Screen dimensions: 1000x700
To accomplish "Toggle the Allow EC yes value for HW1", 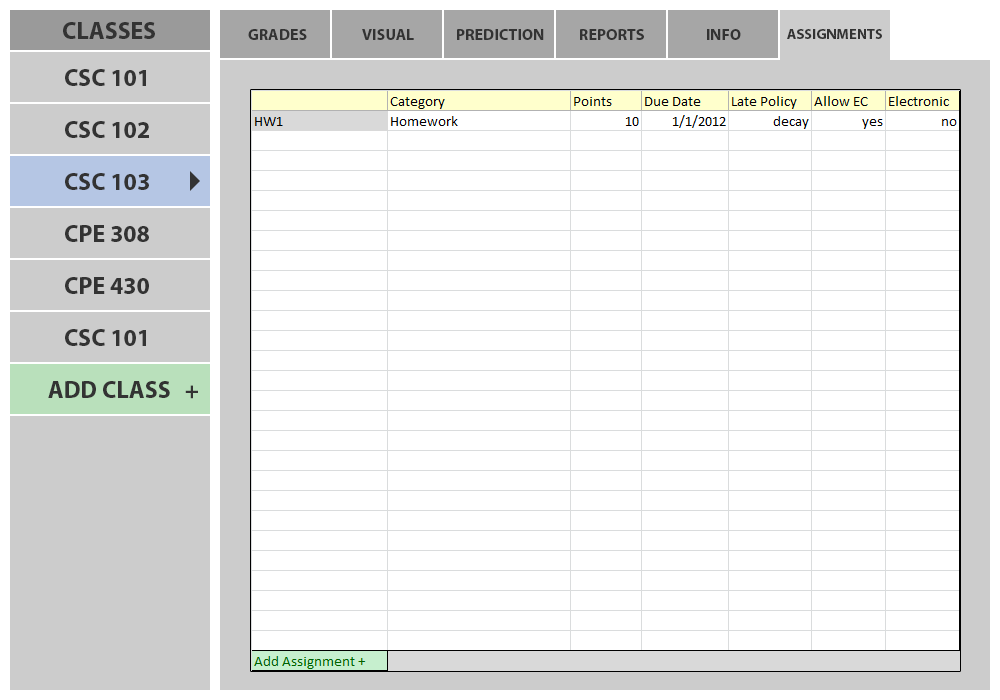I will point(848,121).
